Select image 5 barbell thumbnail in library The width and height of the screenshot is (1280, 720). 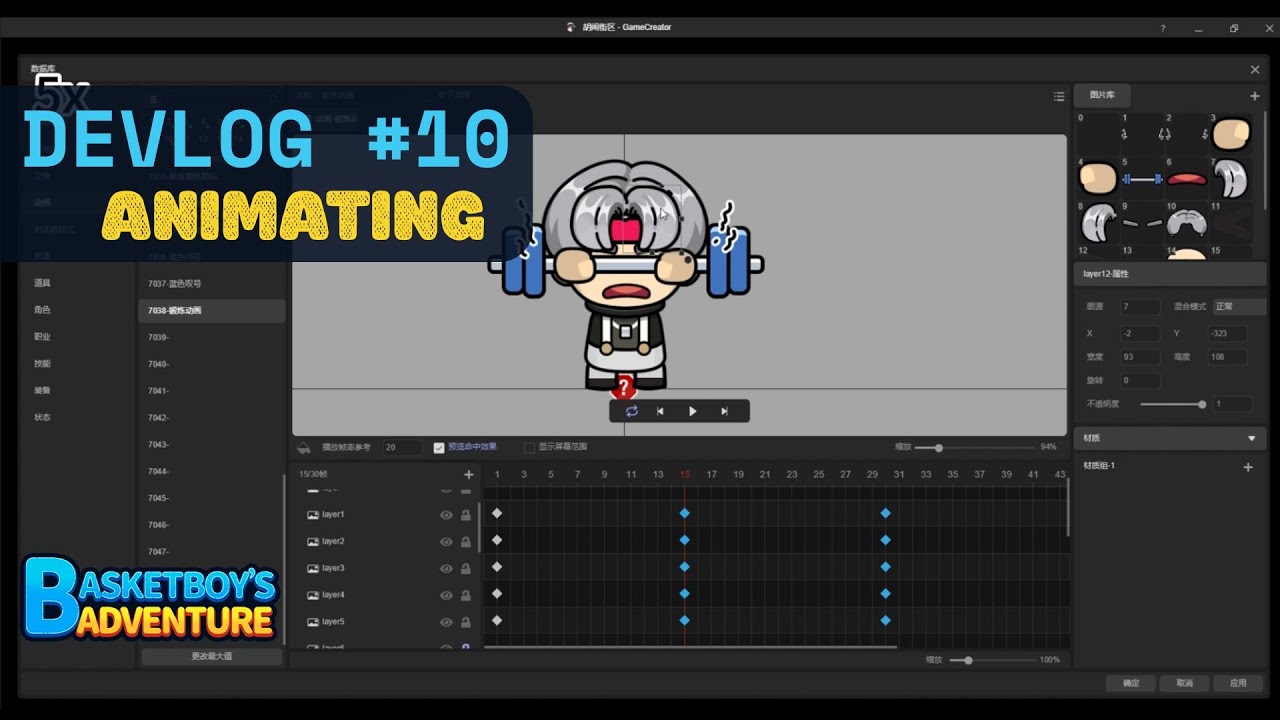[1142, 179]
